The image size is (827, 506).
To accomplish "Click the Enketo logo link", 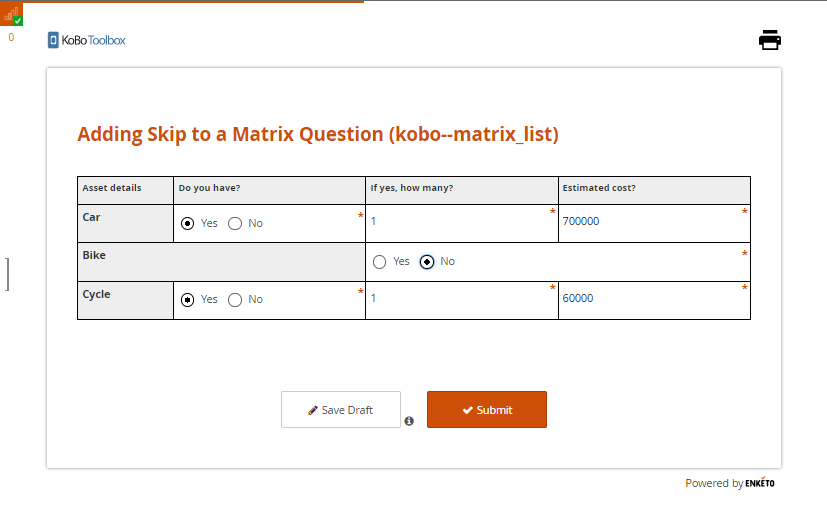I will [x=759, y=483].
